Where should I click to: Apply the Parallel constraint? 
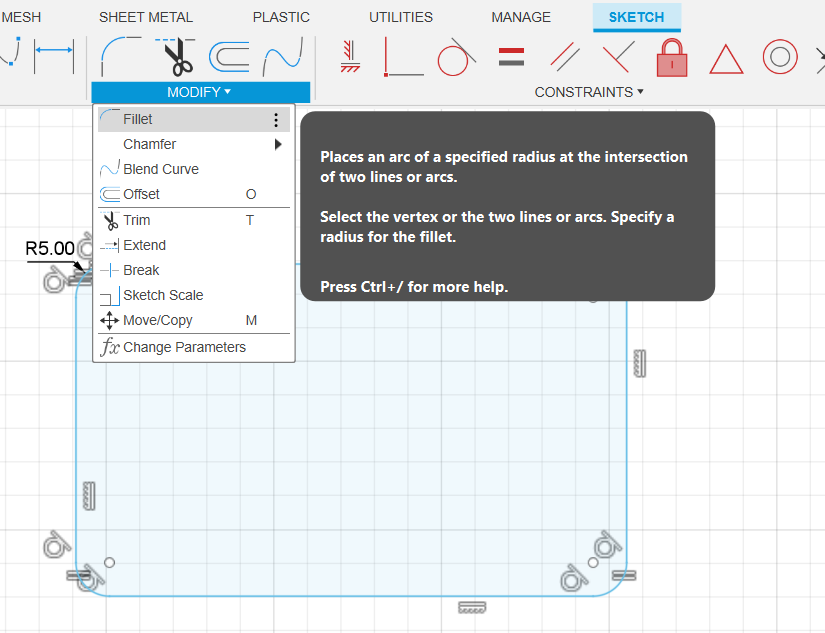click(565, 57)
